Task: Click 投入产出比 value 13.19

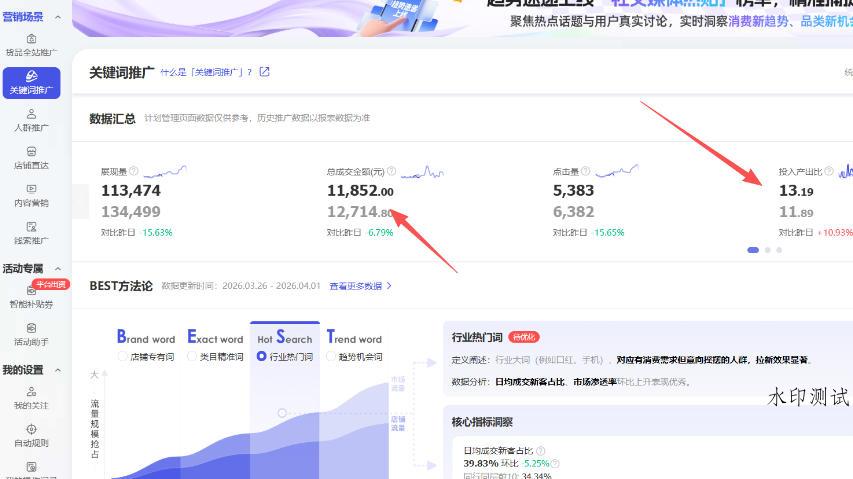Action: pos(796,191)
